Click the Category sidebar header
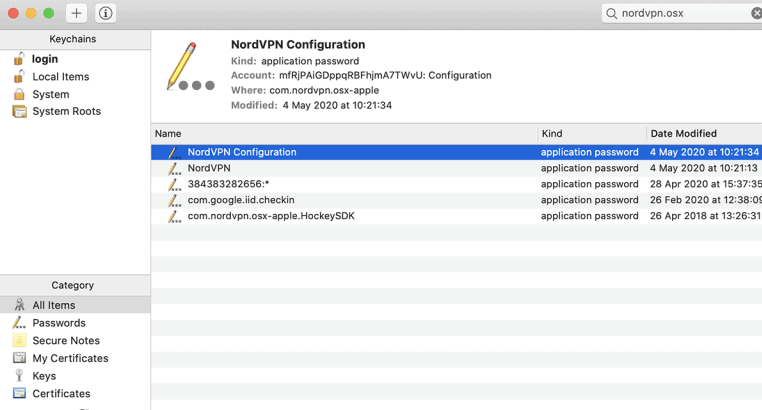Image resolution: width=762 pixels, height=410 pixels. [x=73, y=285]
